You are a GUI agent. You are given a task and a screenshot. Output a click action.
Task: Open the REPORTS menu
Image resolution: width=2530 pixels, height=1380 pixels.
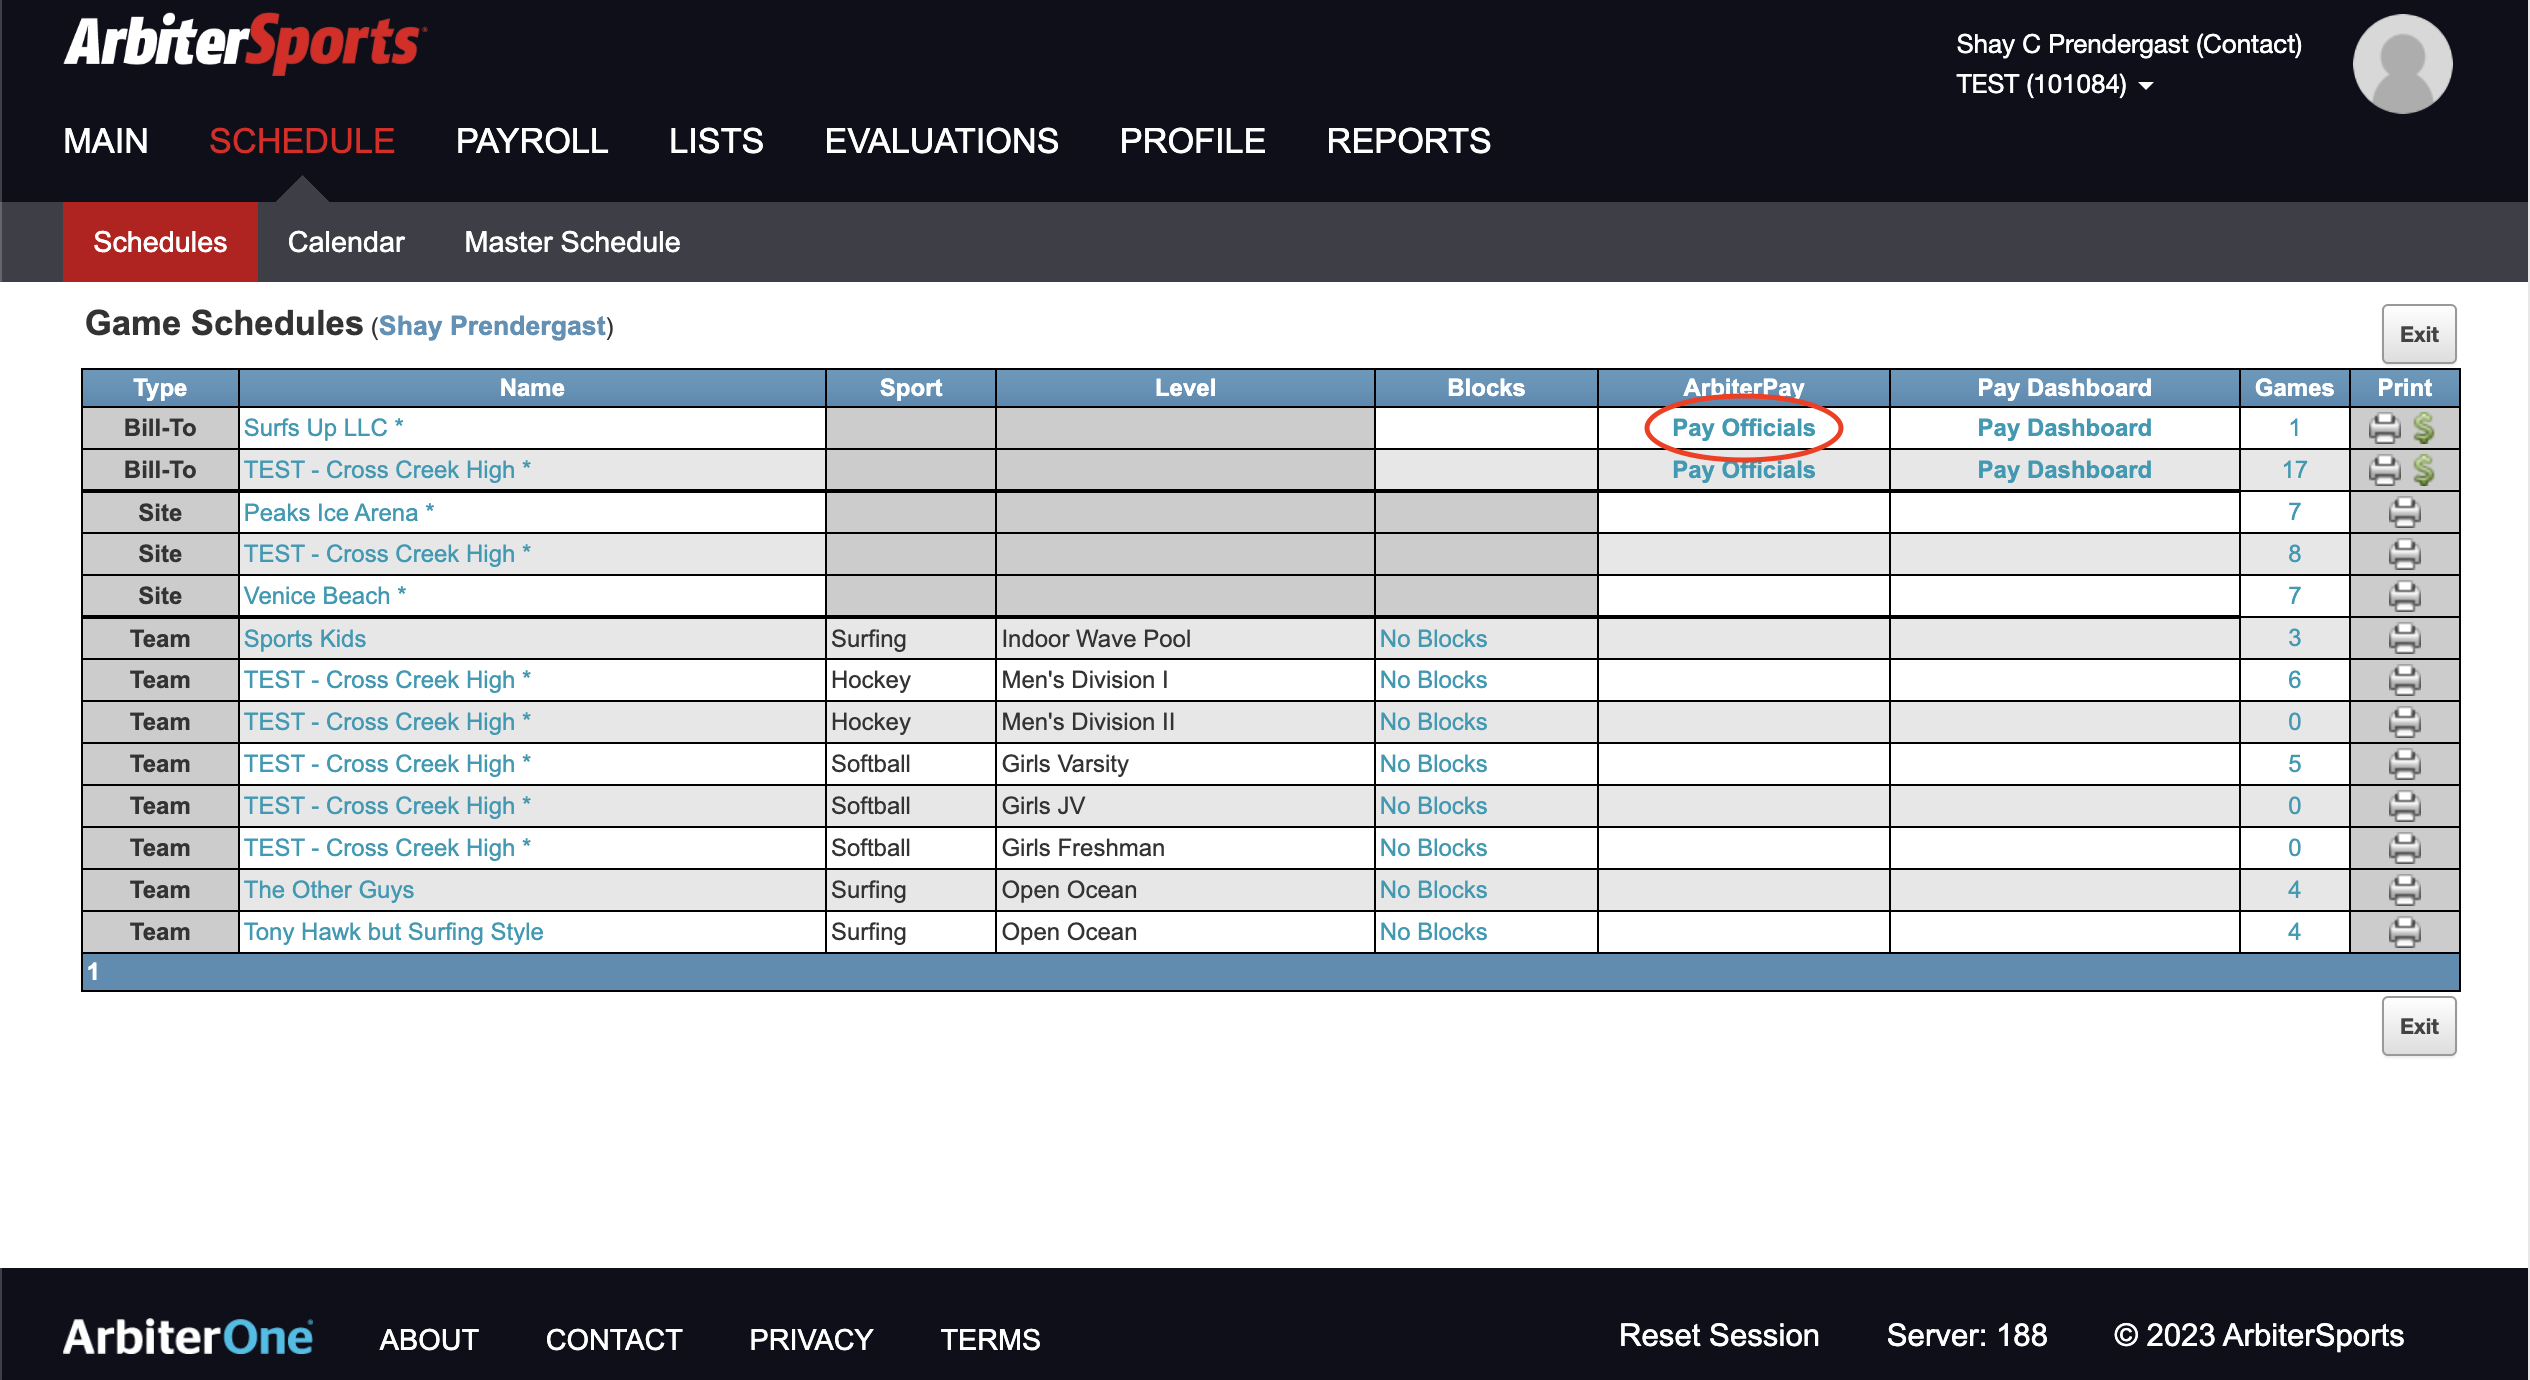point(1408,141)
